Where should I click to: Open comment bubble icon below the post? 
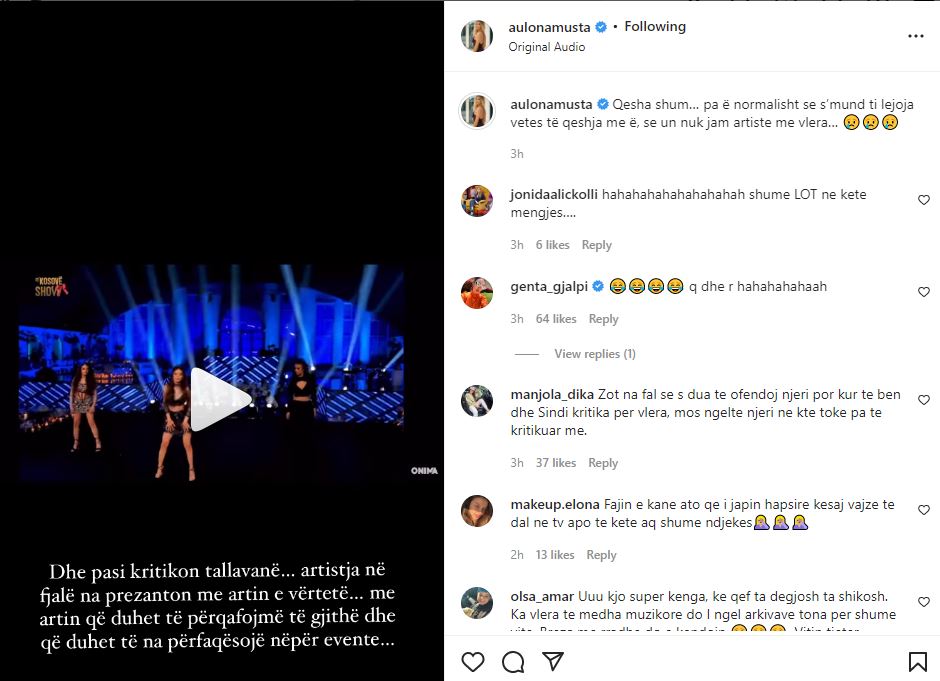[x=513, y=661]
